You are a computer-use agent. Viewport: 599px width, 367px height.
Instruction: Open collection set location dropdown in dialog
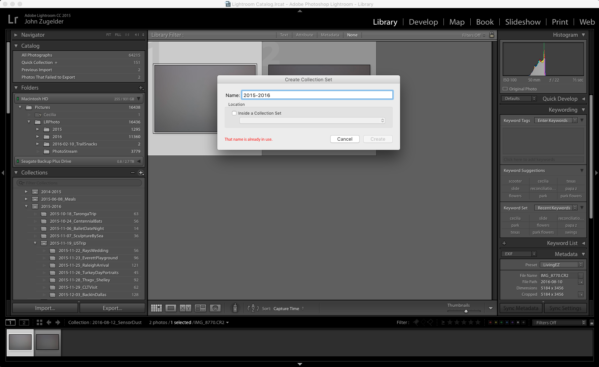click(x=312, y=121)
